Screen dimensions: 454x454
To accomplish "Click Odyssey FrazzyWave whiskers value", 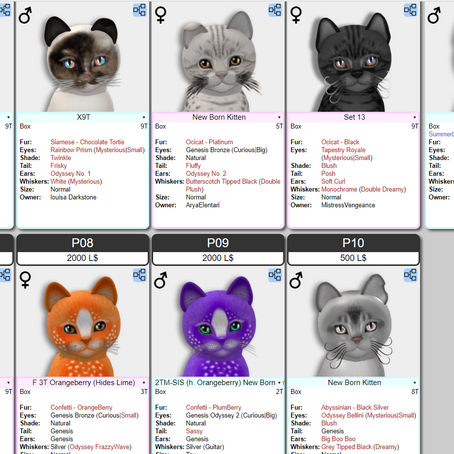I will click(100, 447).
